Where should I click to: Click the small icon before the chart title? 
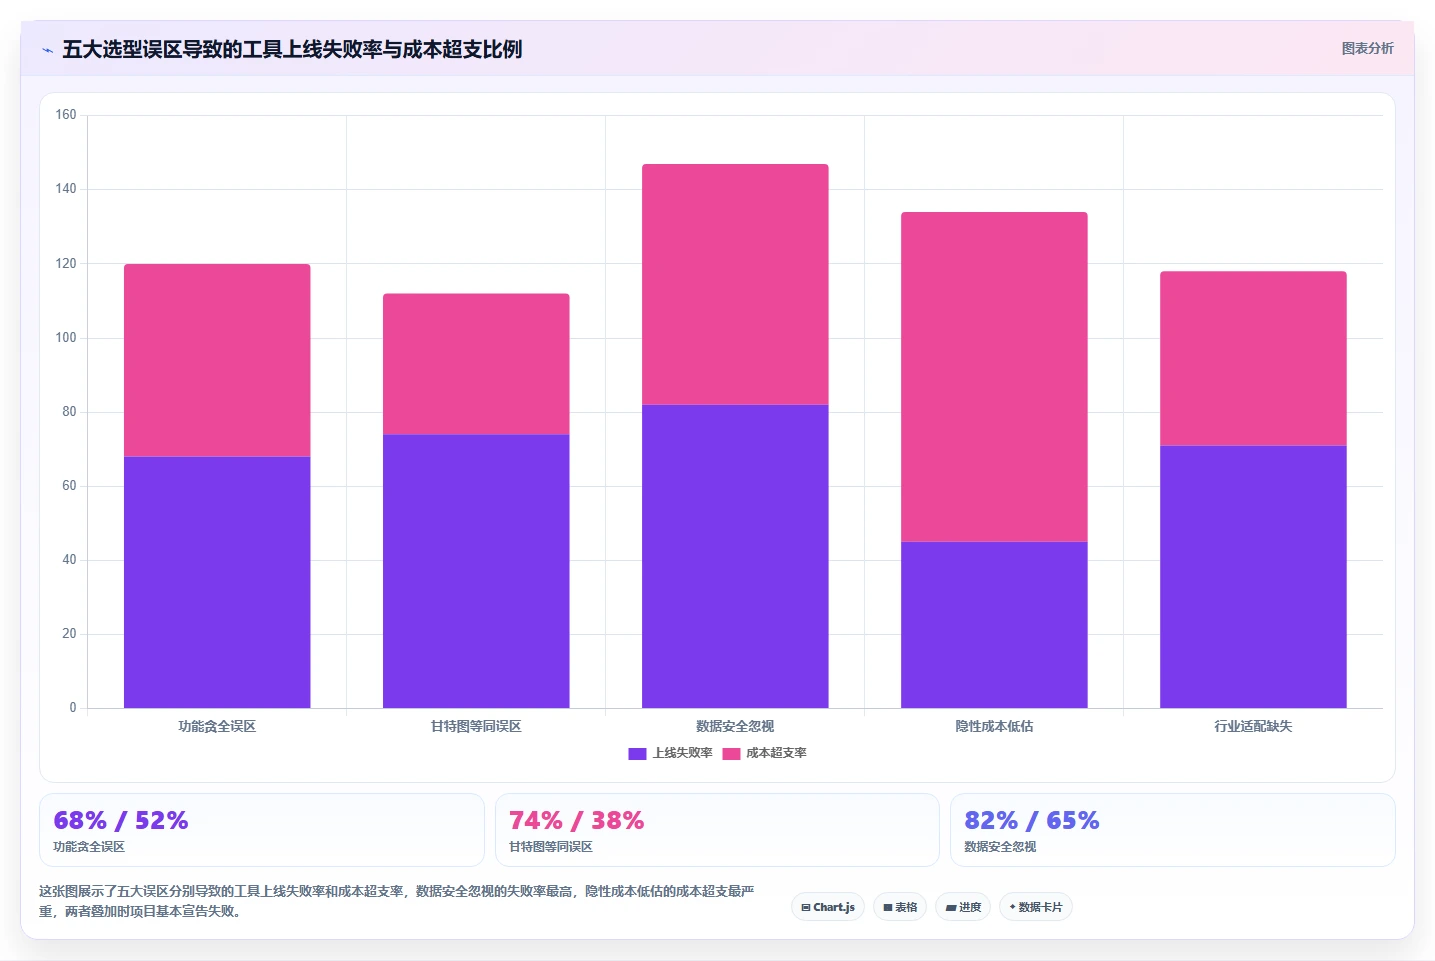tap(47, 50)
